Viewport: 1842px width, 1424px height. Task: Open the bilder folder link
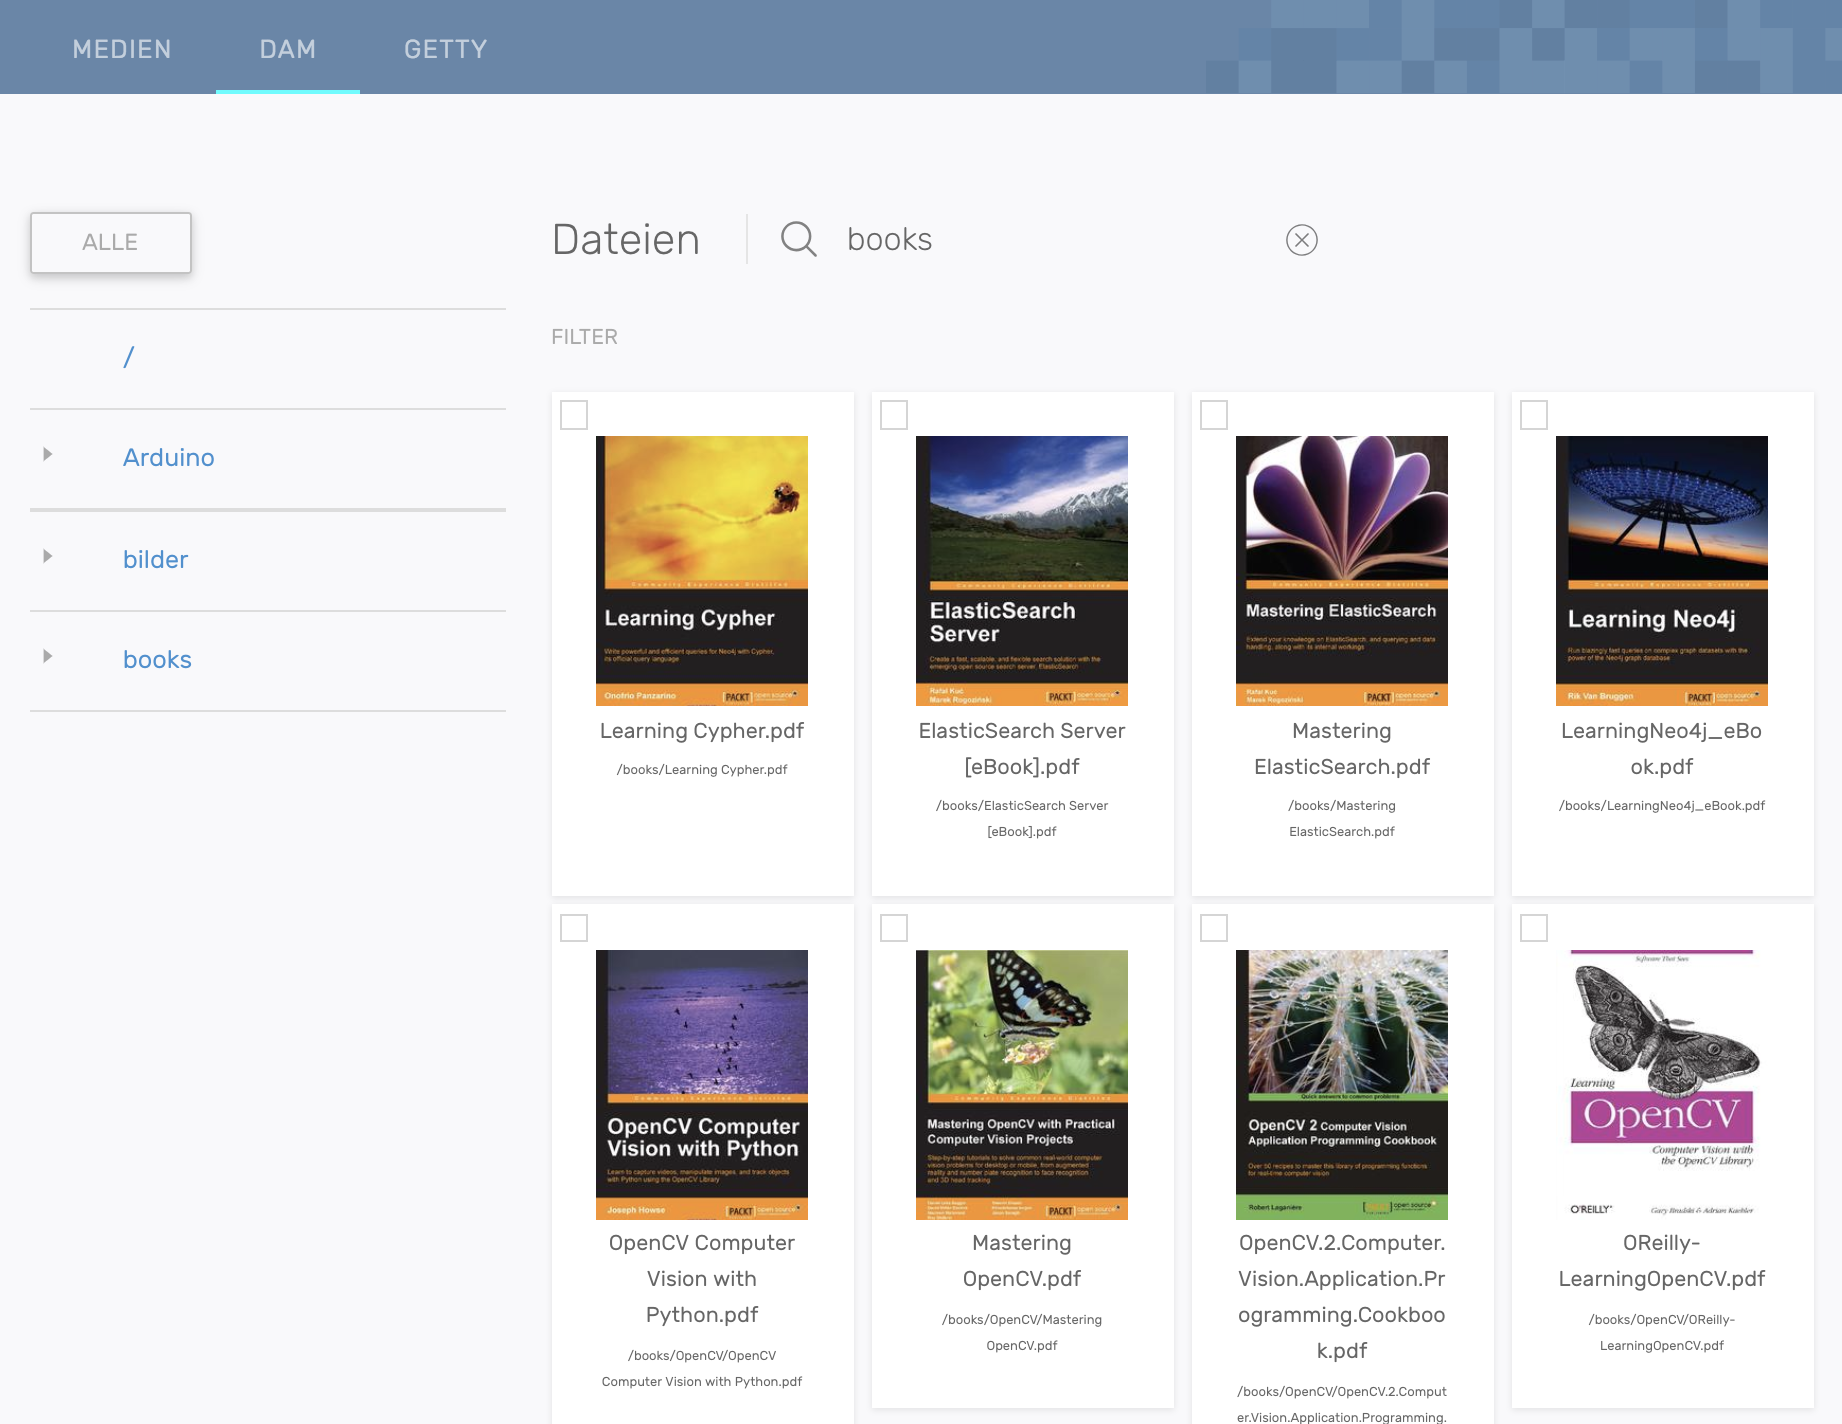pos(155,560)
